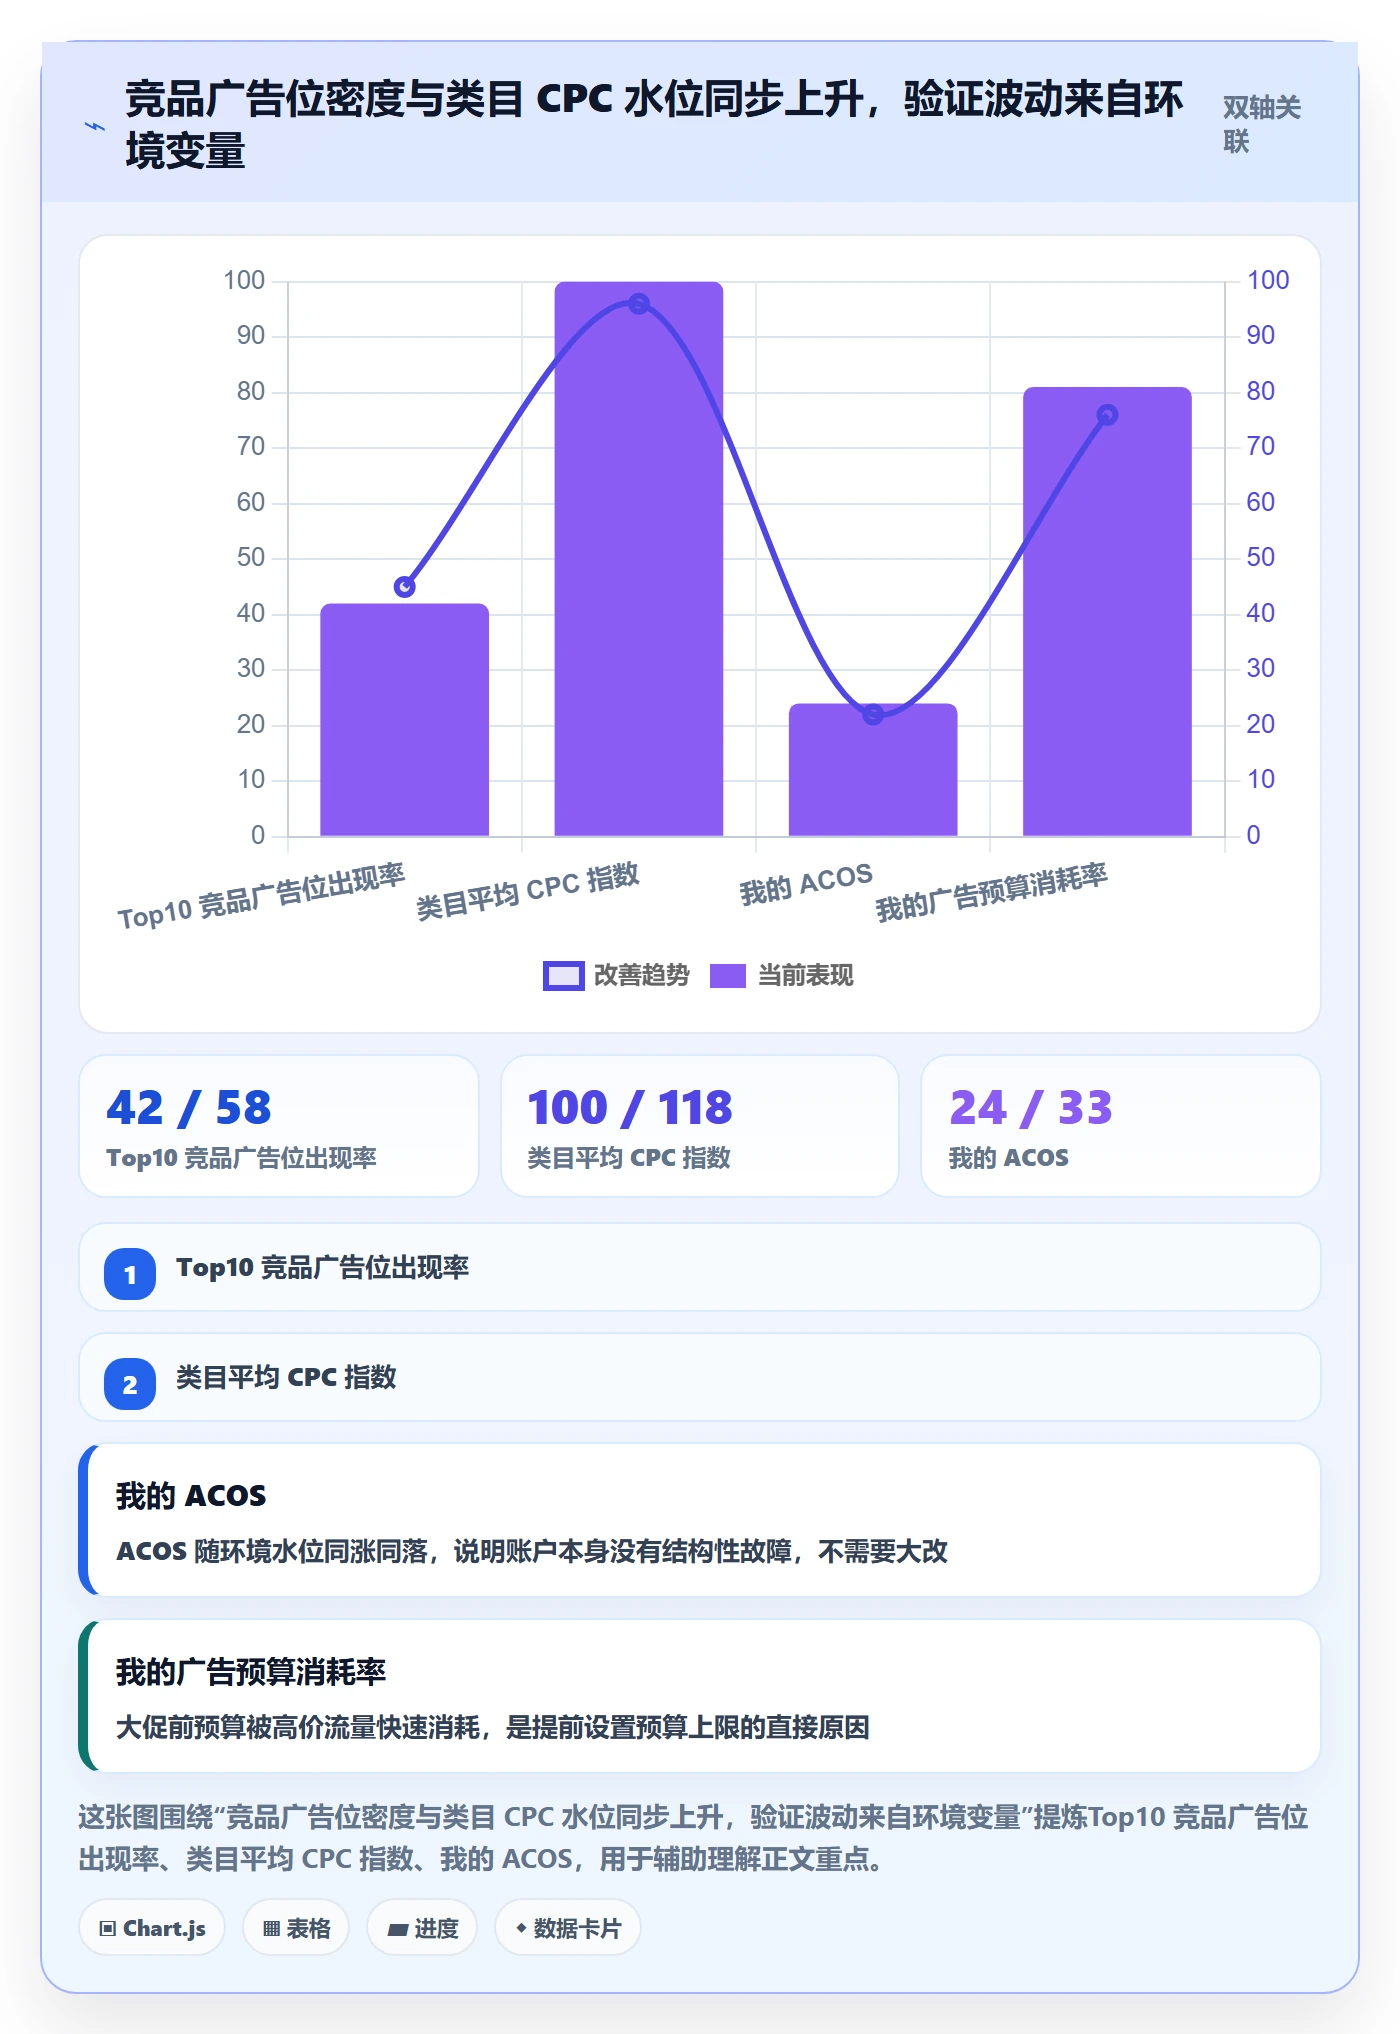The height and width of the screenshot is (2034, 1400).
Task: Click the x-axis label 类目平均 CPC 指数
Action: [x=527, y=891]
